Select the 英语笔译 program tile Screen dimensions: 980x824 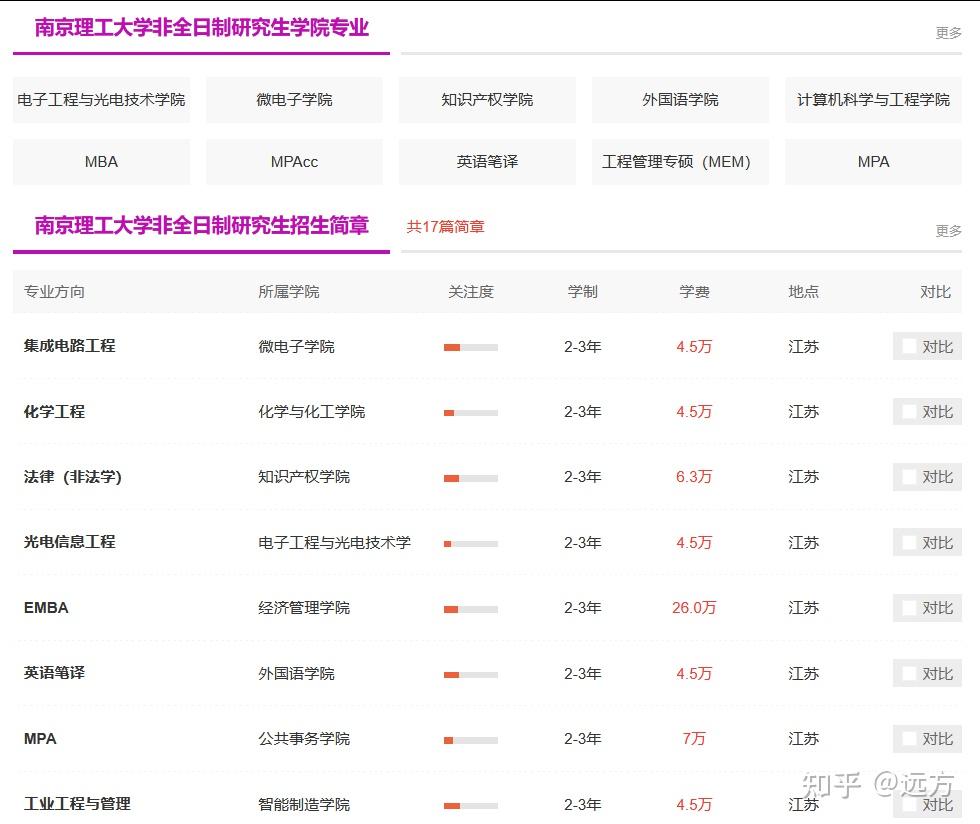tap(487, 162)
